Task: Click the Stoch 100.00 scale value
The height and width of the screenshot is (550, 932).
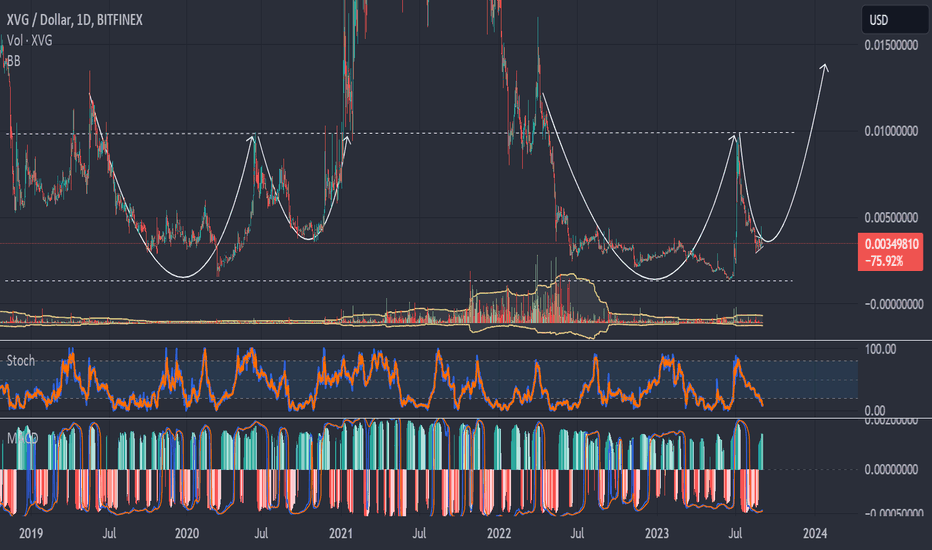Action: [x=880, y=350]
